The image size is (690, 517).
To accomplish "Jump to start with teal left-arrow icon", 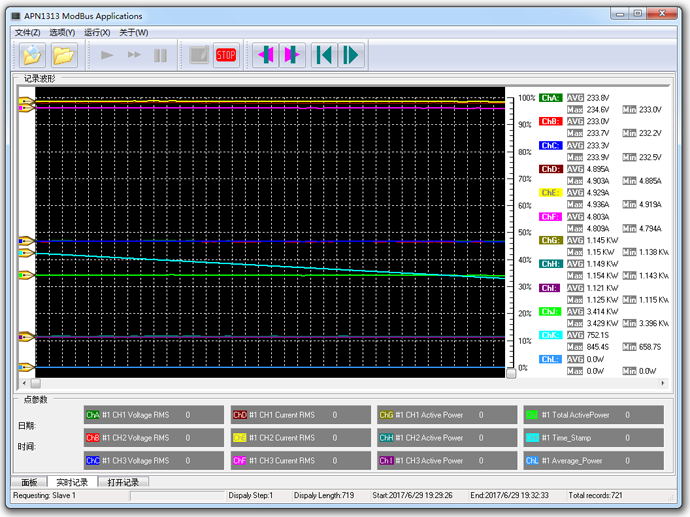I will [x=324, y=55].
